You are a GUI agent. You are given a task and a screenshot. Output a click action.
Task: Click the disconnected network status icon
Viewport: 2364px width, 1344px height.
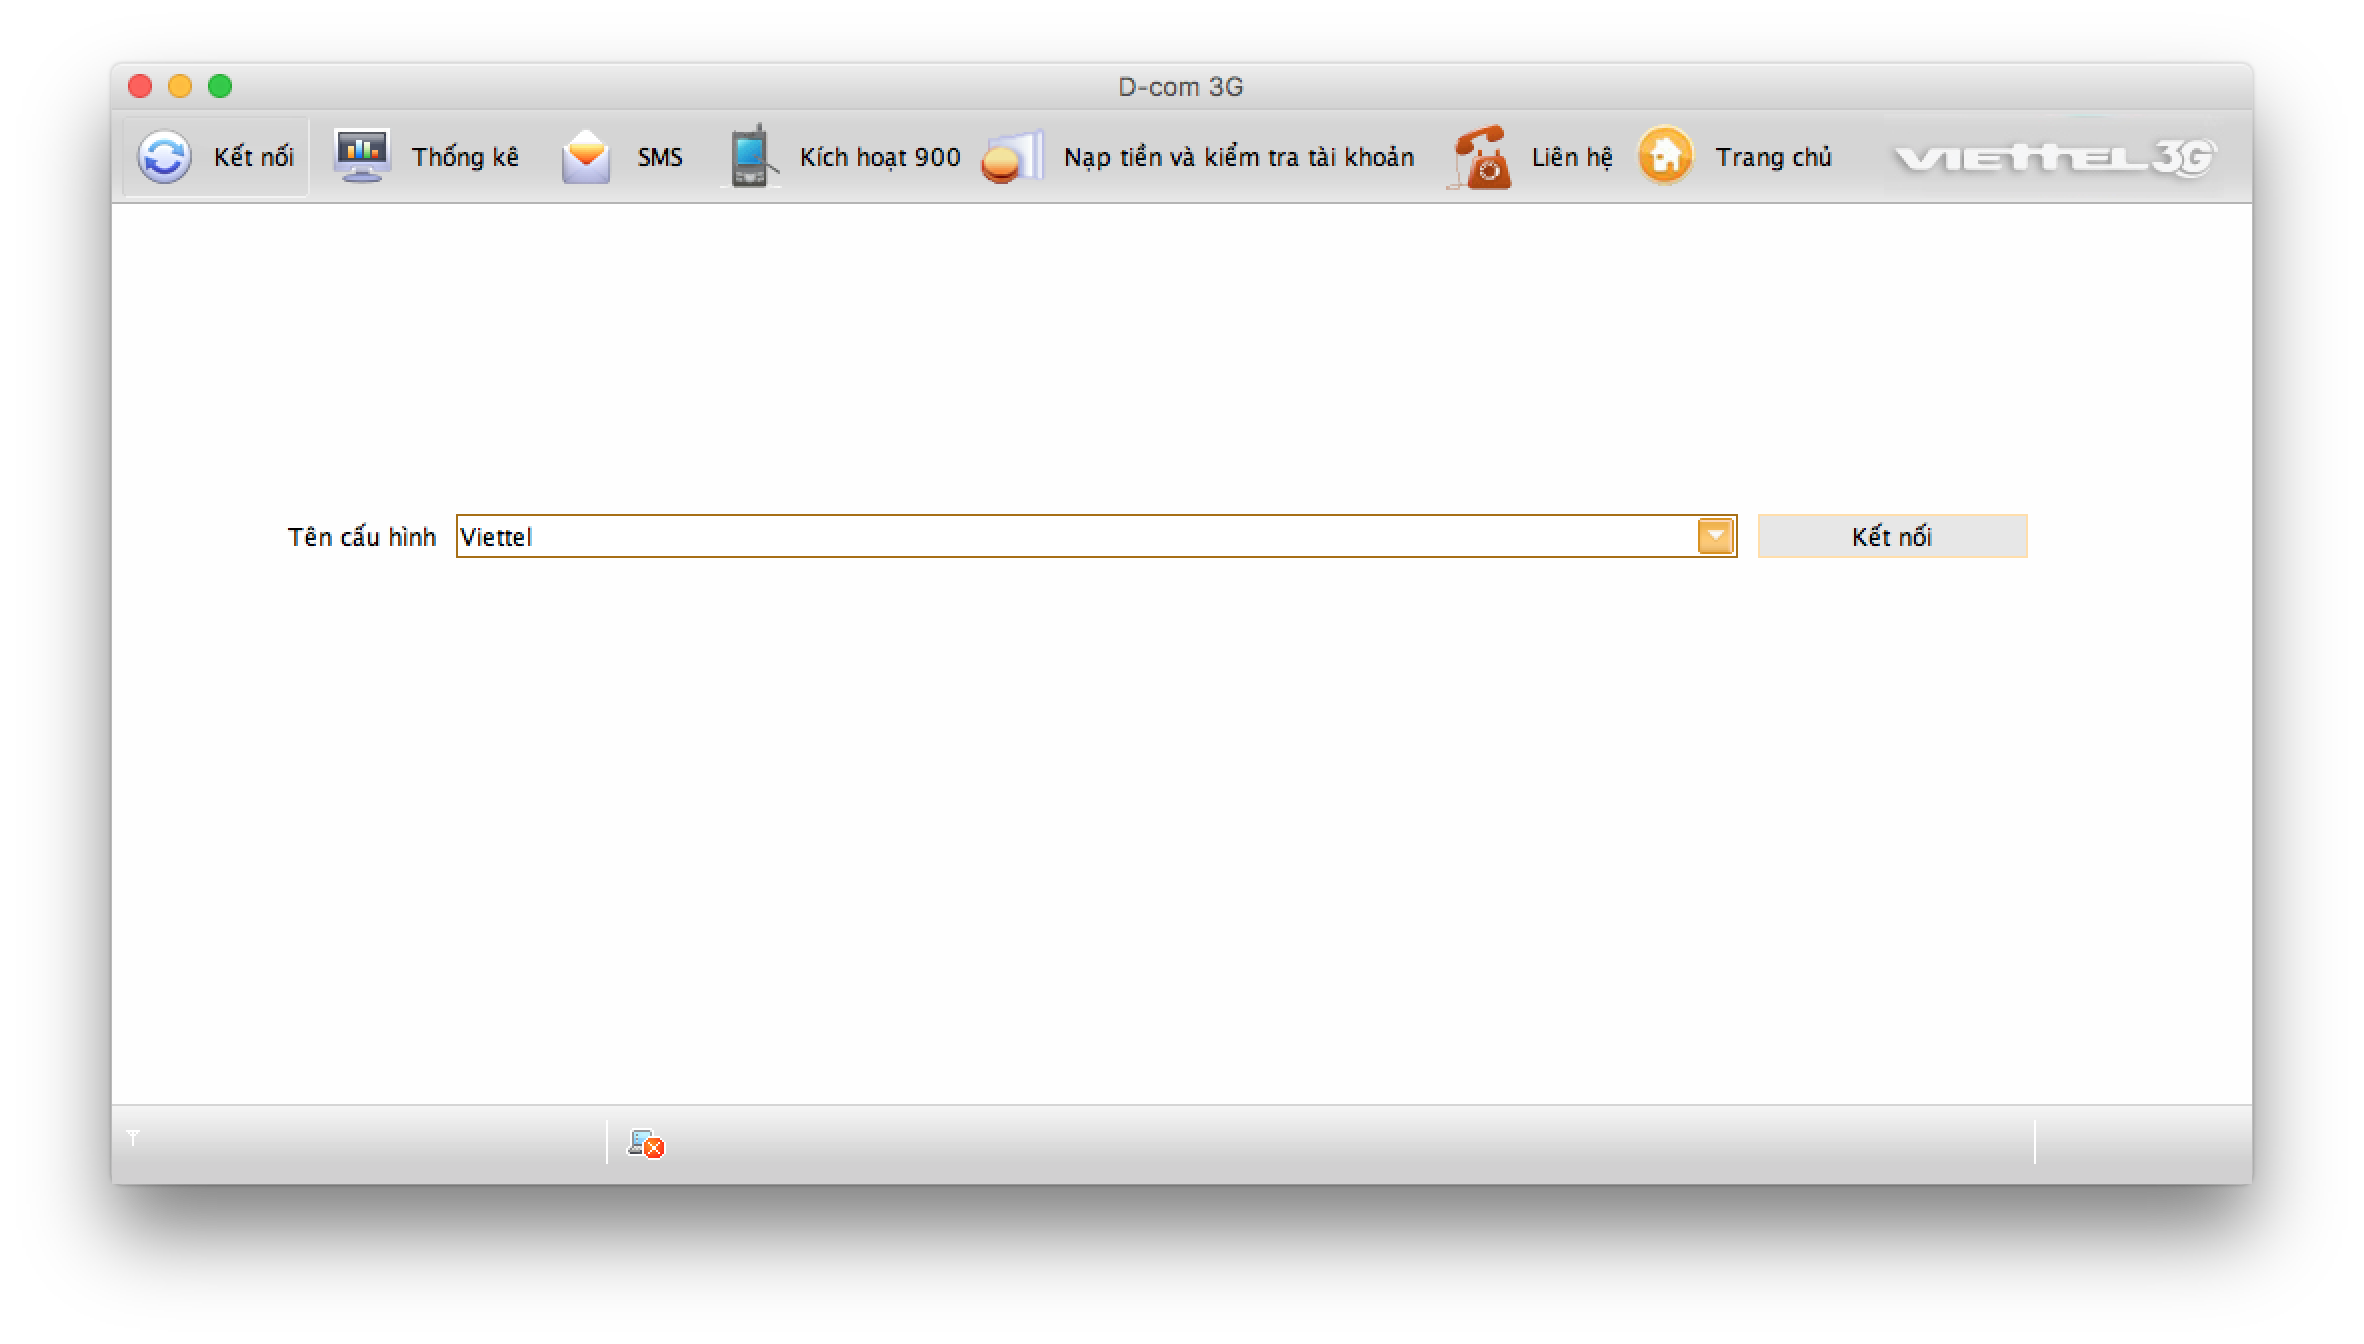[646, 1143]
